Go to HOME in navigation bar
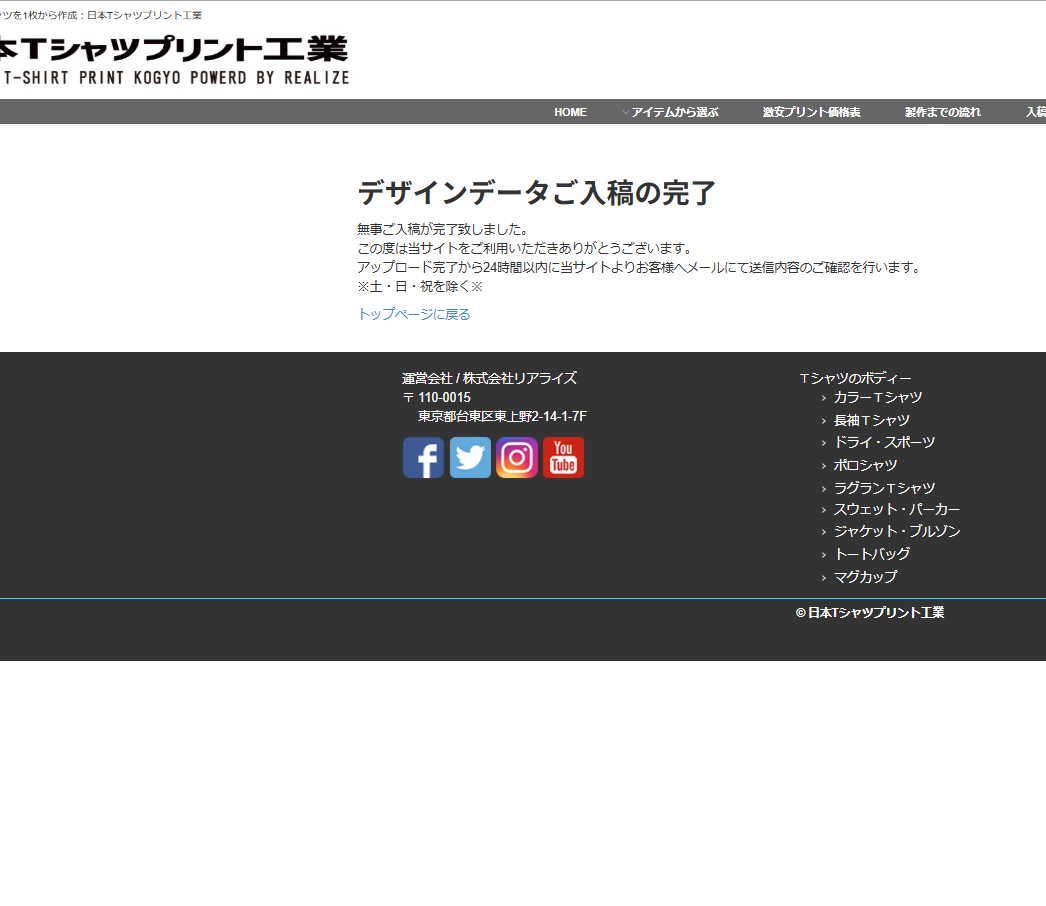Screen dimensions: 1046x906 (570, 112)
